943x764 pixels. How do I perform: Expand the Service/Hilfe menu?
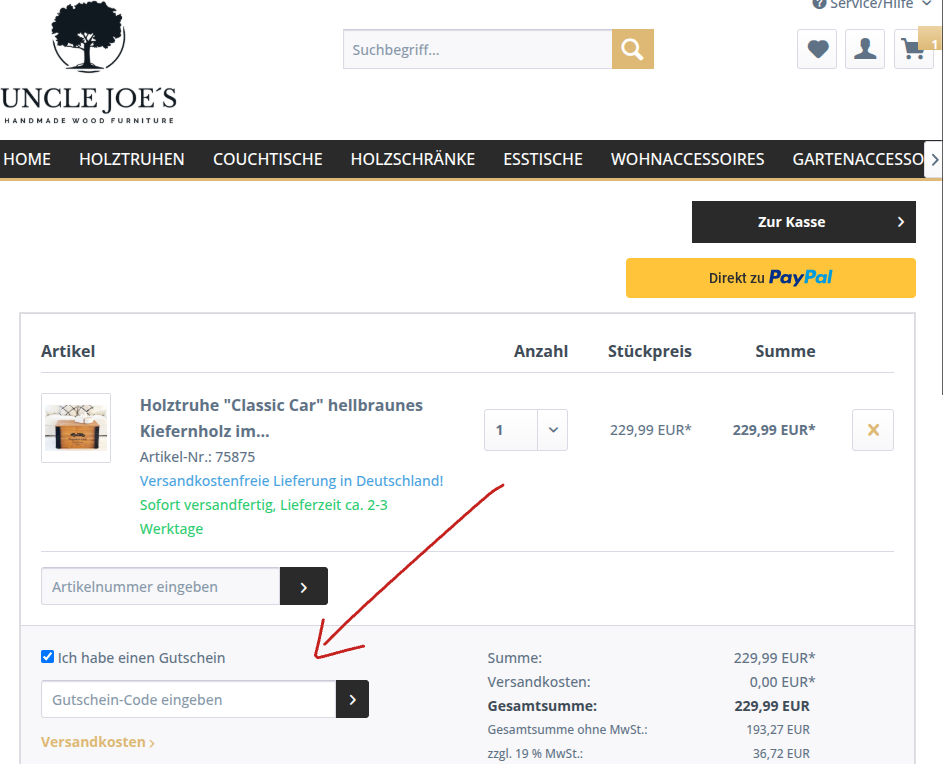pyautogui.click(x=871, y=4)
